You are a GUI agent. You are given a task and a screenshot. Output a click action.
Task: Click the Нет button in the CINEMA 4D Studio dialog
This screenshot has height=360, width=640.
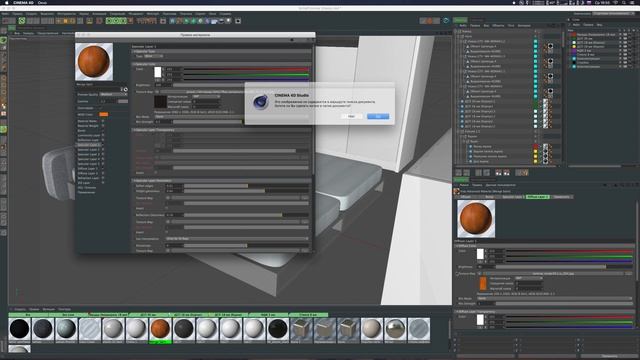pyautogui.click(x=351, y=116)
